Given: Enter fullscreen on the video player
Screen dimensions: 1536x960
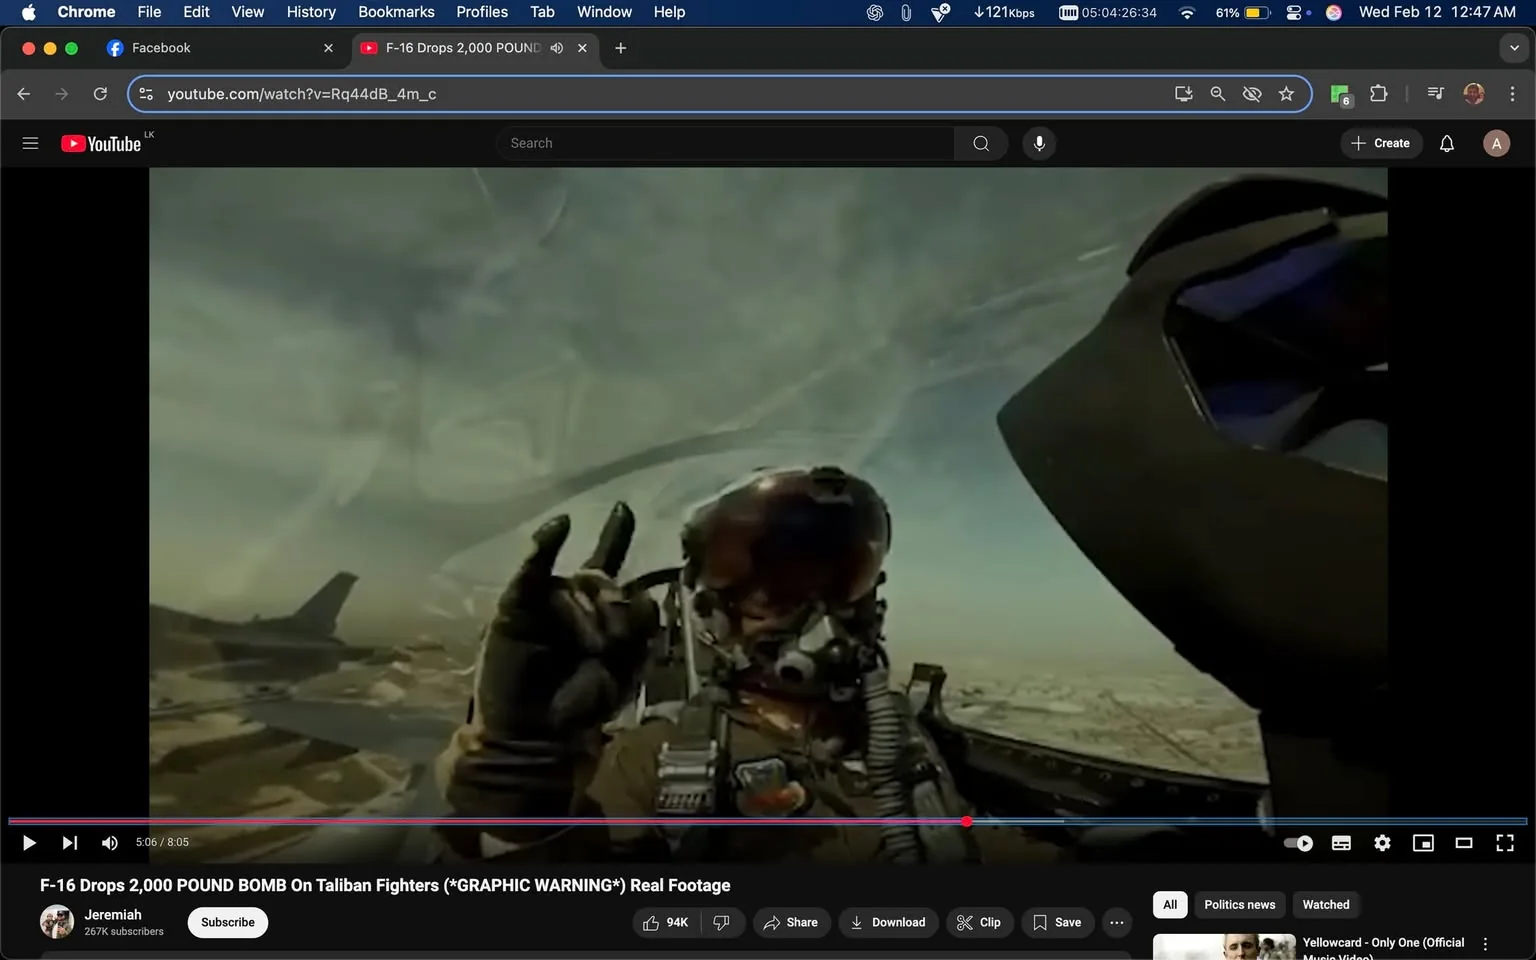Looking at the screenshot, I should [x=1504, y=843].
